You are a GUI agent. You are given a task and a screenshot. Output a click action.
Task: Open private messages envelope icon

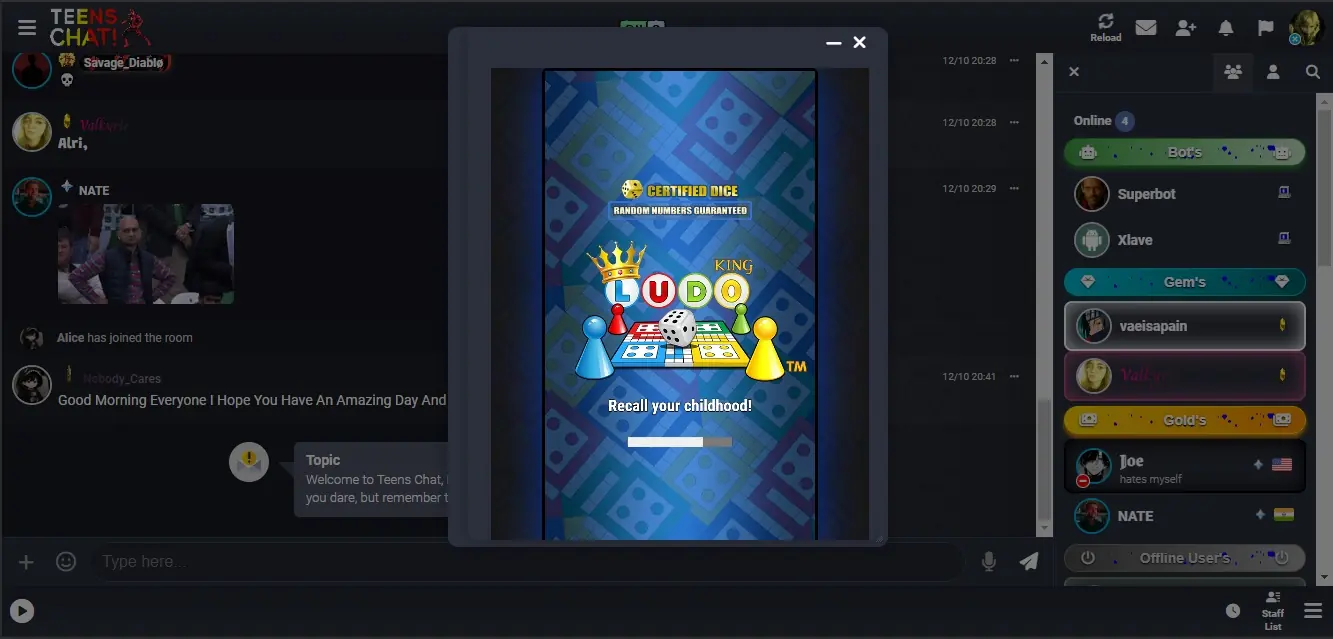pos(1146,28)
